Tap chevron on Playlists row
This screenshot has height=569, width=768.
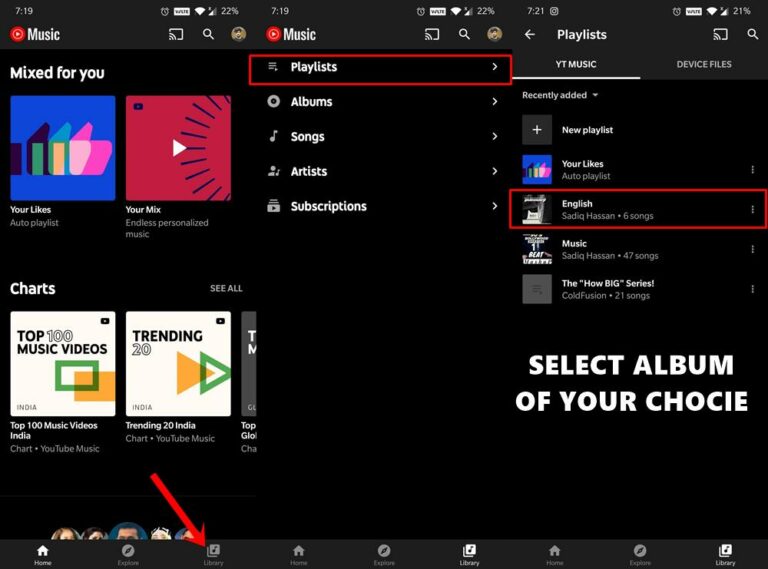pyautogui.click(x=495, y=67)
